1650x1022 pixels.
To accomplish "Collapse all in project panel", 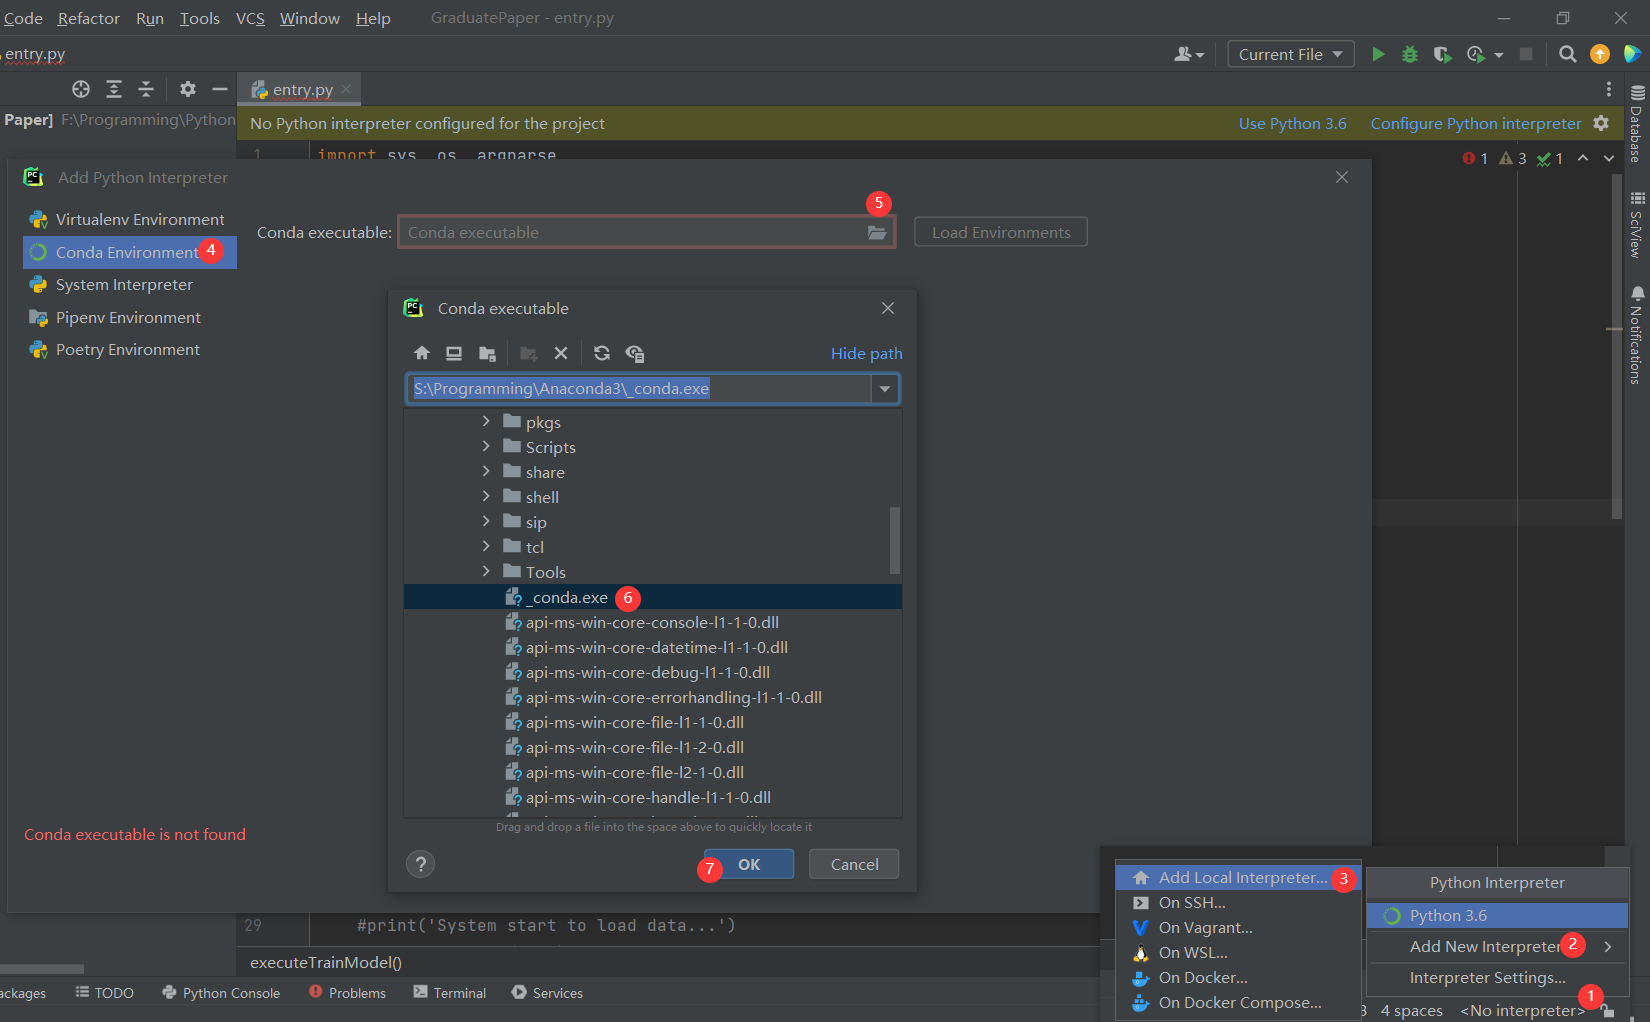I will [146, 89].
